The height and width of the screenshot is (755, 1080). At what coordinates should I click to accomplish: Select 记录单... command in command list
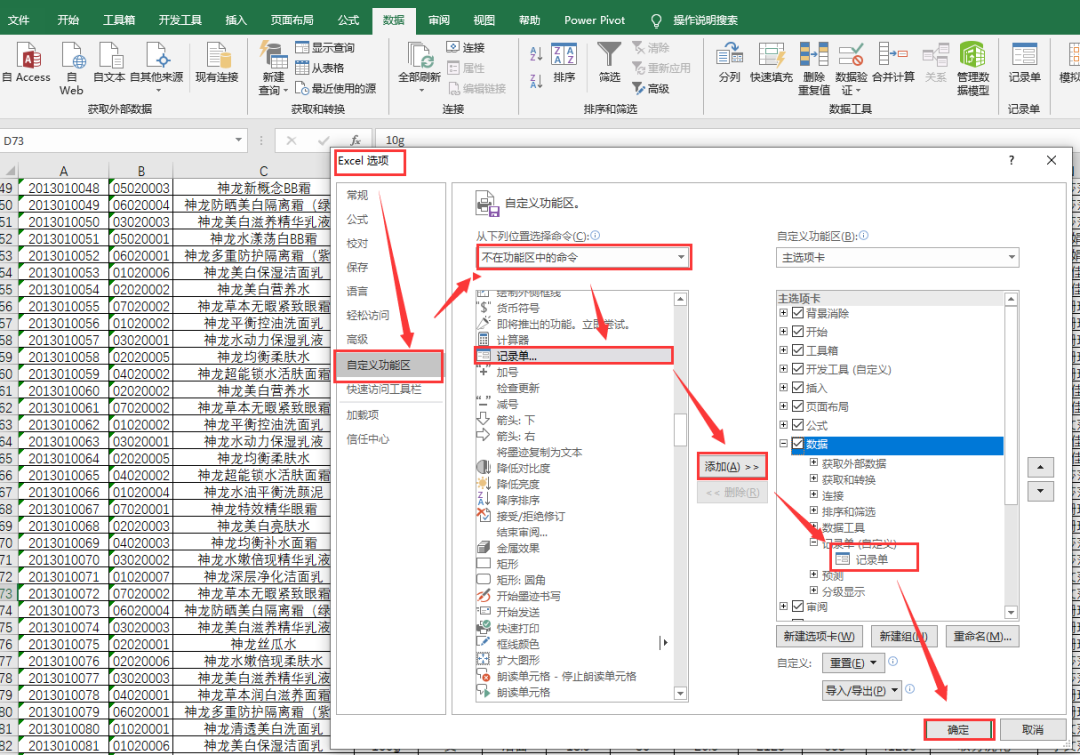point(574,355)
